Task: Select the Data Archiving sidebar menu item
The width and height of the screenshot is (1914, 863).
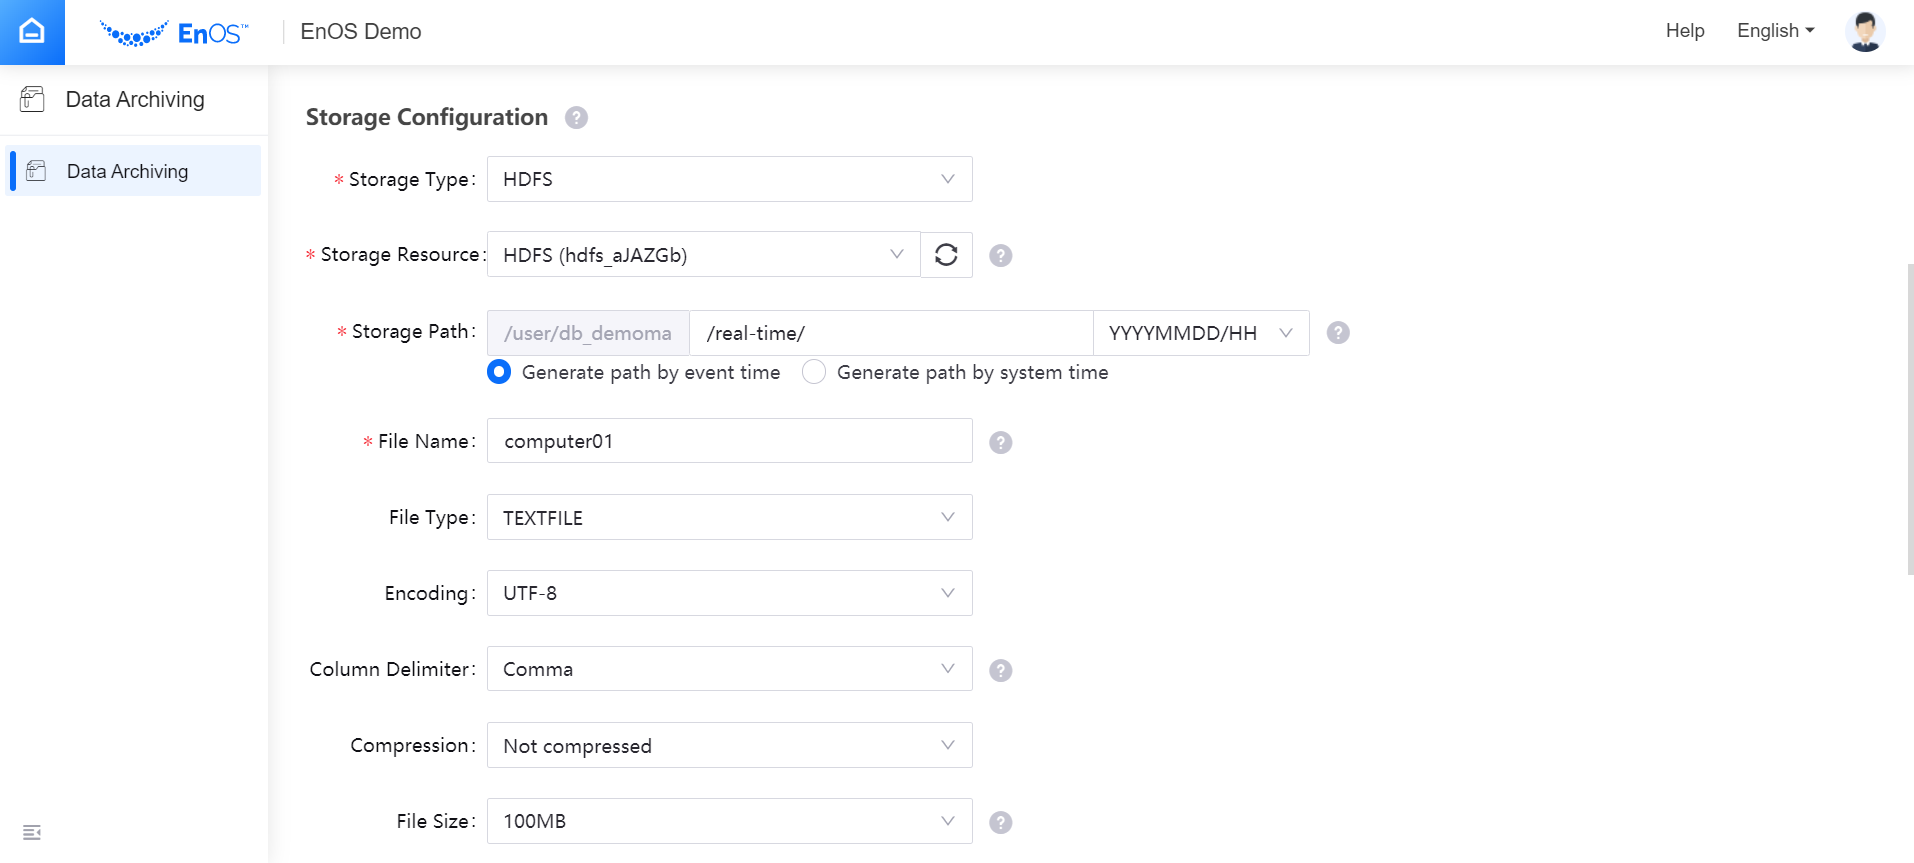Action: [x=134, y=171]
